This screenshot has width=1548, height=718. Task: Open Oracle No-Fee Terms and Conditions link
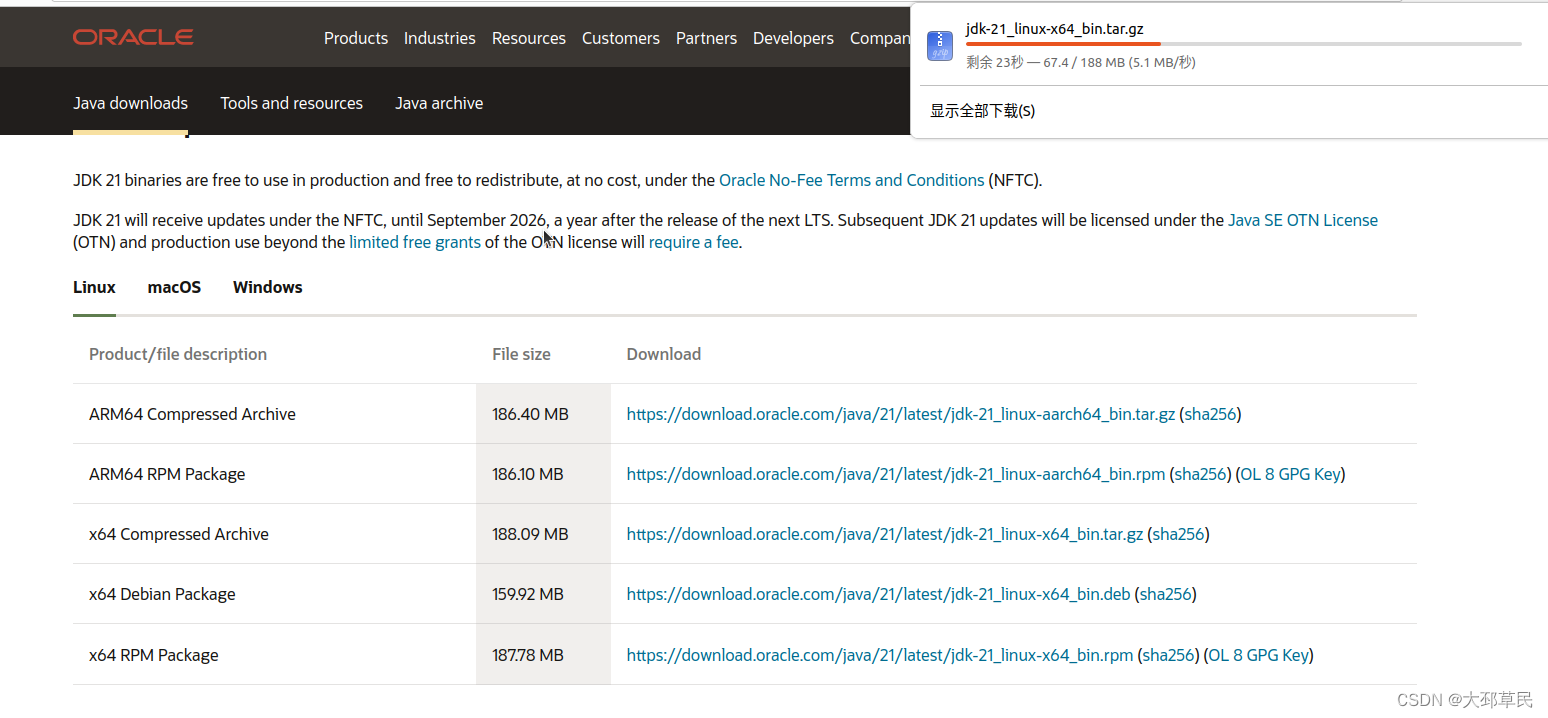tap(852, 180)
